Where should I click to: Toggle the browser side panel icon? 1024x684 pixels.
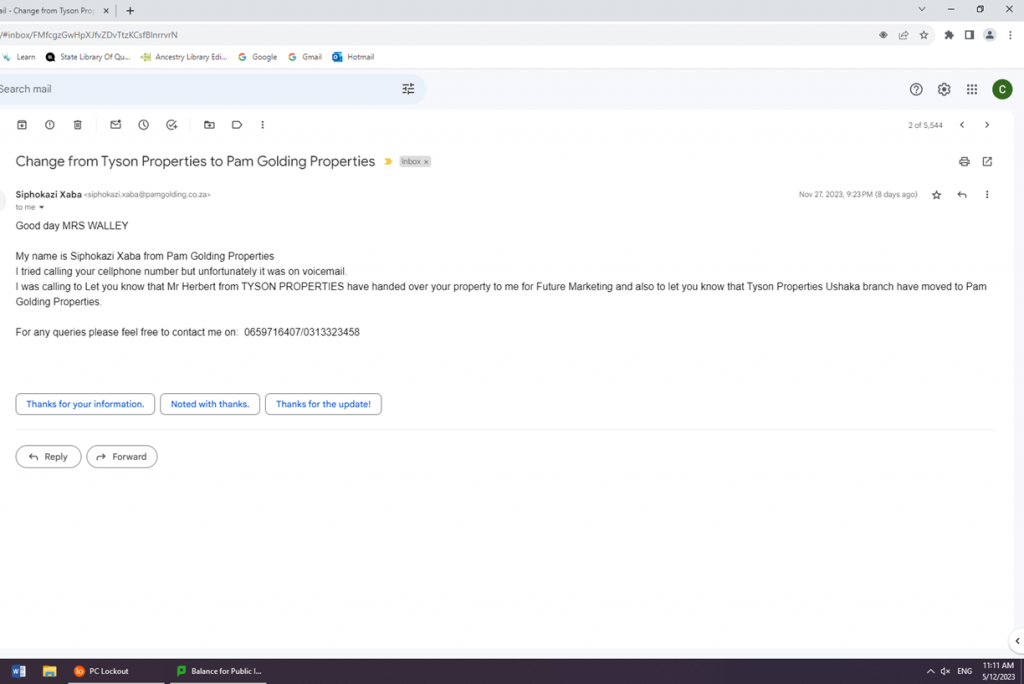(969, 35)
